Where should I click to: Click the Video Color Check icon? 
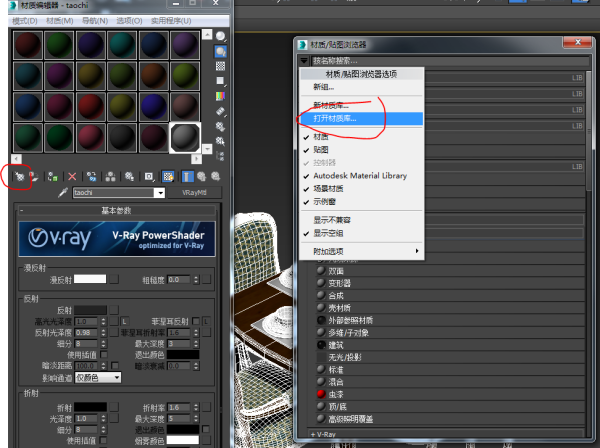pyautogui.click(x=220, y=96)
